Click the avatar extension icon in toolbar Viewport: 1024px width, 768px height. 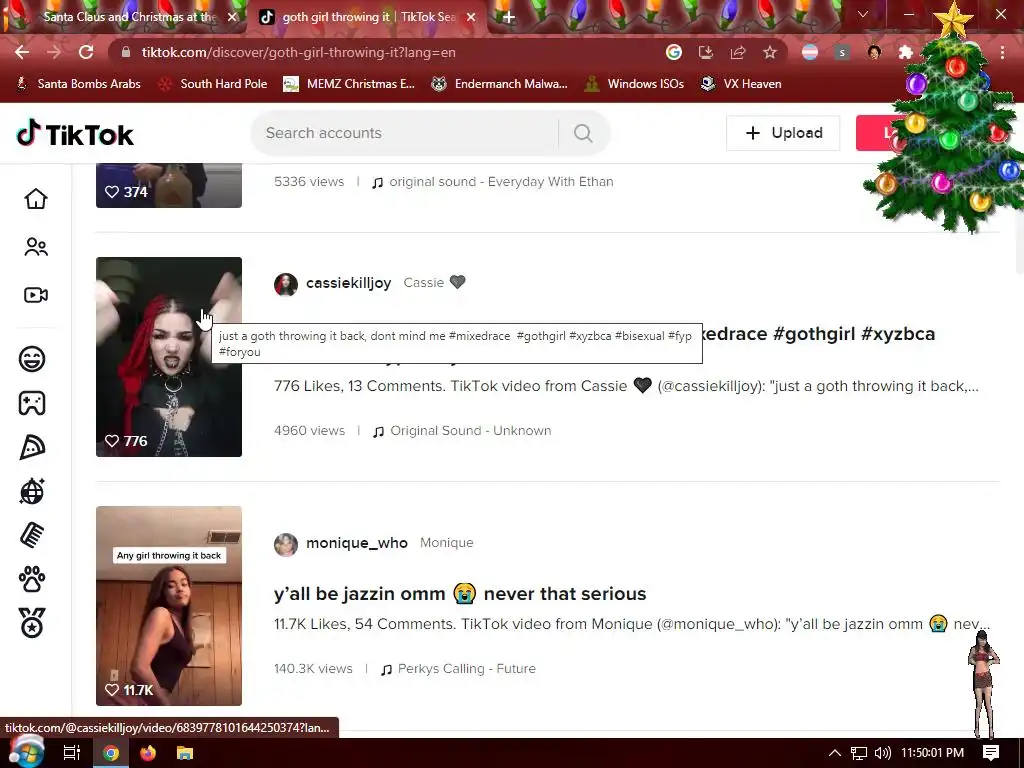[x=874, y=52]
